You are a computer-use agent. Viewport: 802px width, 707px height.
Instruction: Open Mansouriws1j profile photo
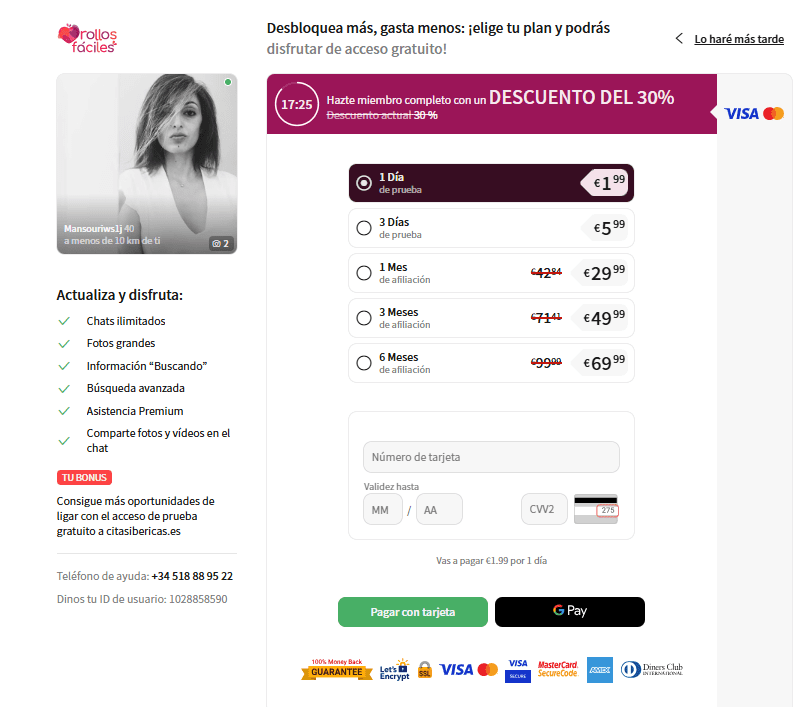click(147, 164)
